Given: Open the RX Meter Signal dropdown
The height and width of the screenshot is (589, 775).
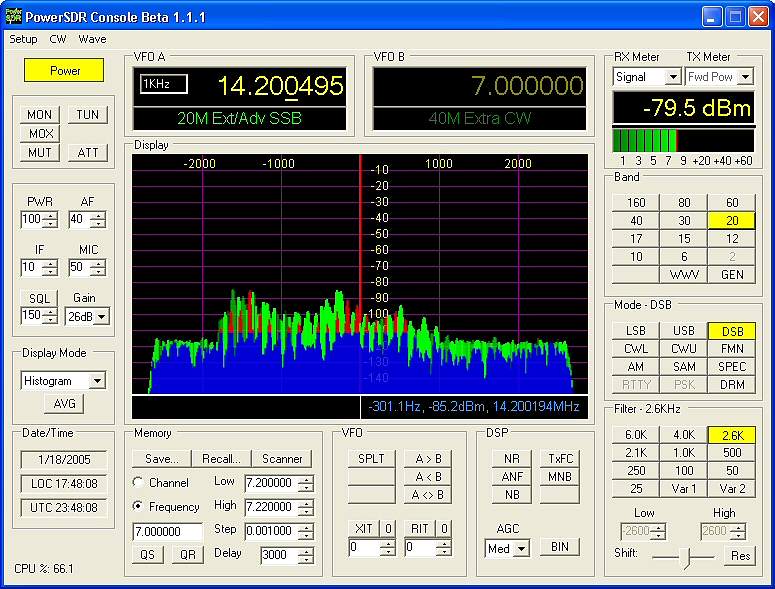Looking at the screenshot, I should [673, 77].
